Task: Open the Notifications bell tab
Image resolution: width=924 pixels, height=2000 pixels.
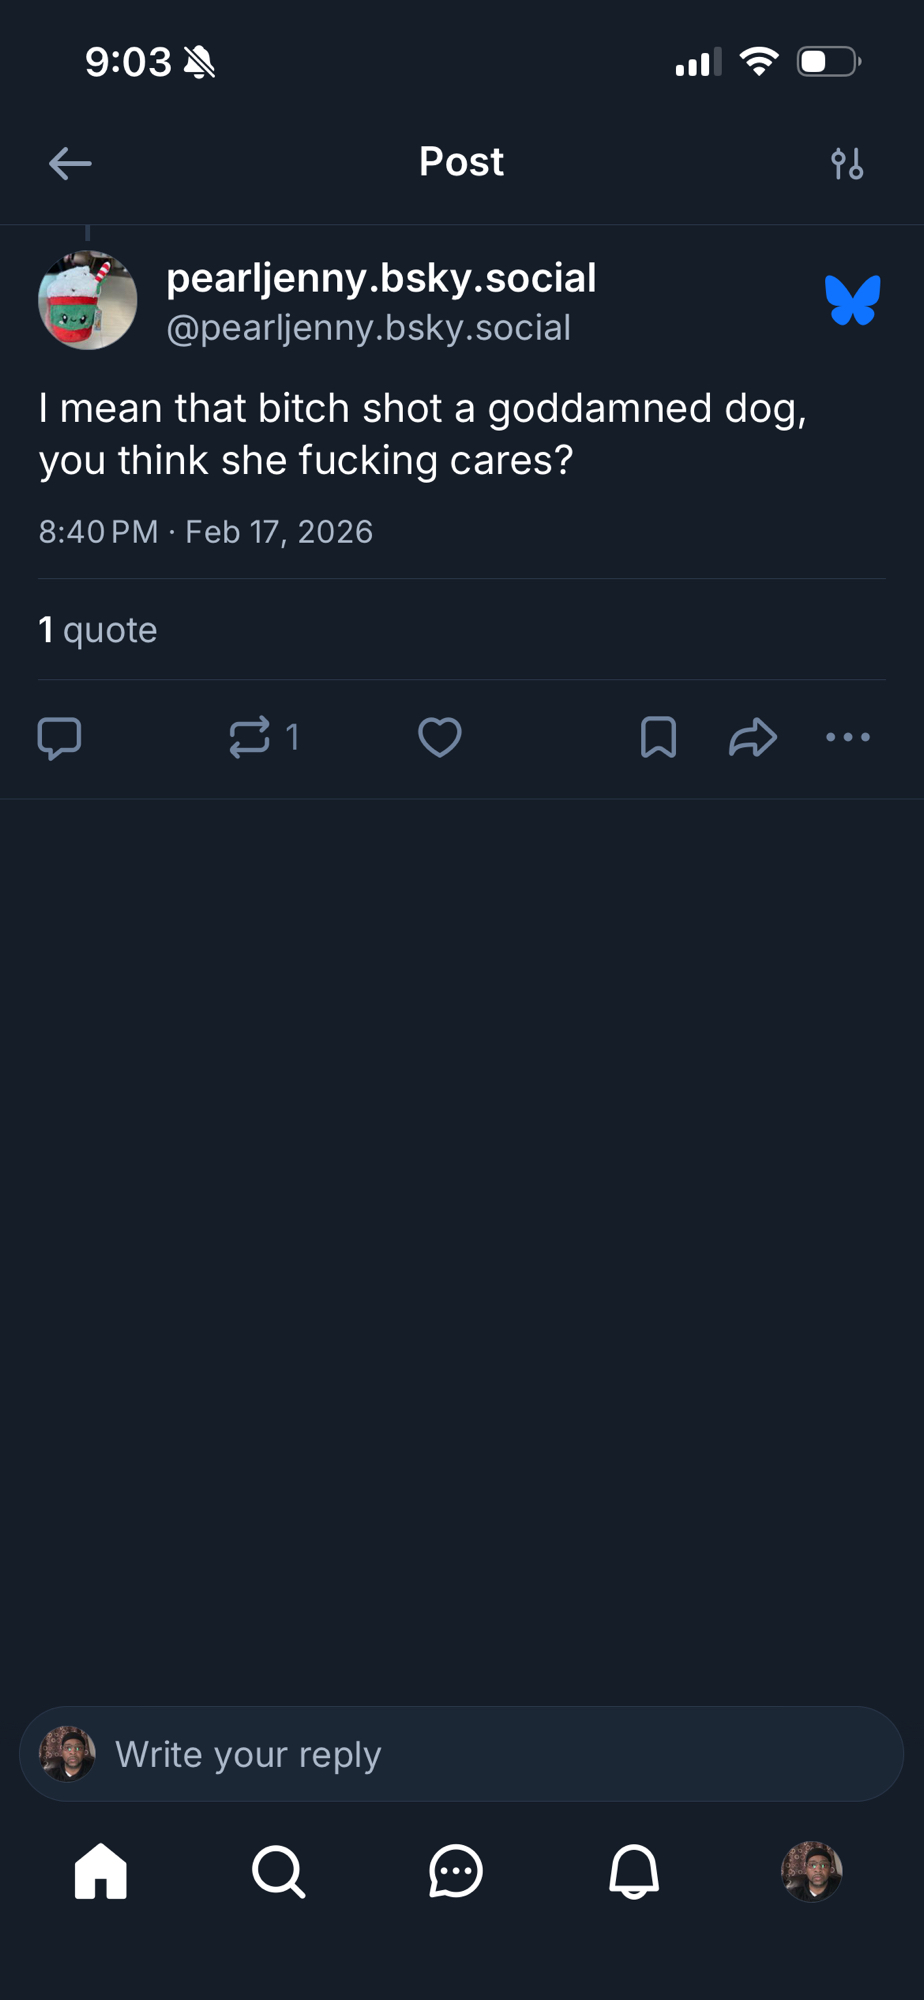Action: [x=634, y=1871]
